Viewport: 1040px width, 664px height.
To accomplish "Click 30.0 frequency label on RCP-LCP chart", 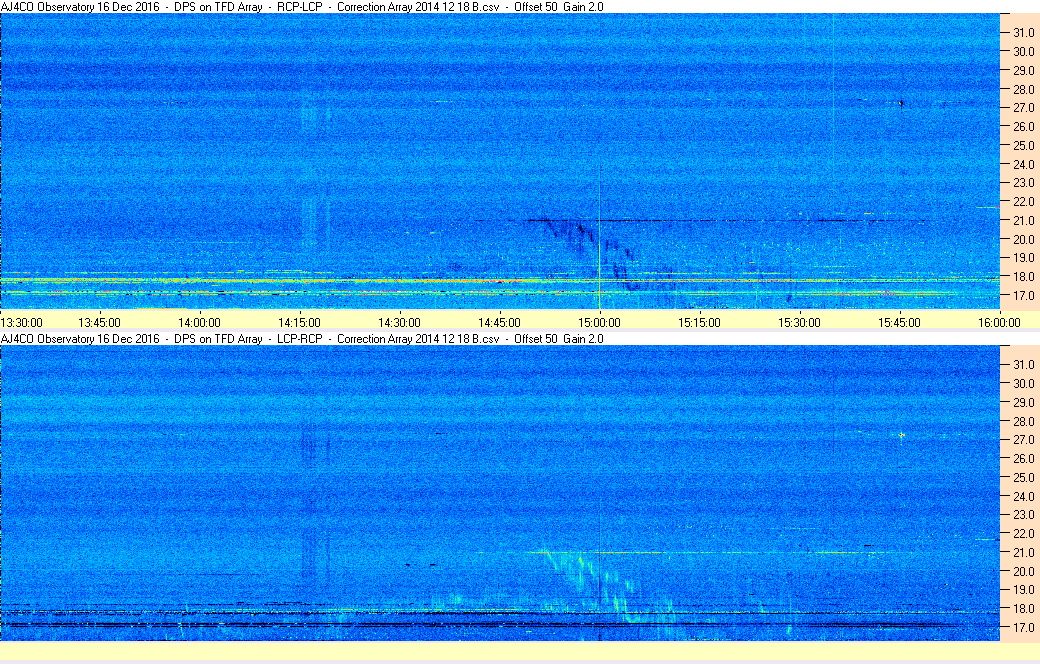I will pyautogui.click(x=1023, y=51).
